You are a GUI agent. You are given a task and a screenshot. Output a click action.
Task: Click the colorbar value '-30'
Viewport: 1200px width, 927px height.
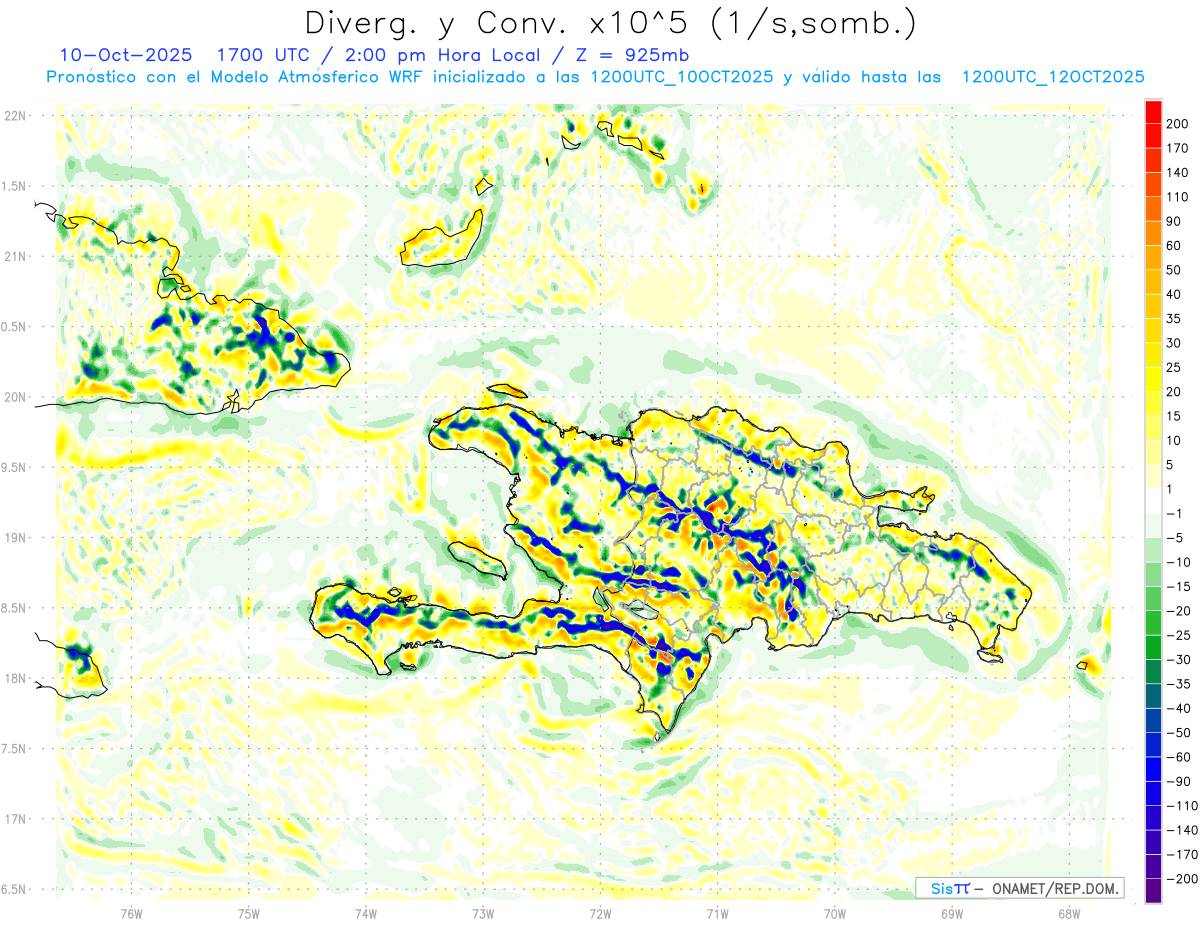[x=1180, y=659]
